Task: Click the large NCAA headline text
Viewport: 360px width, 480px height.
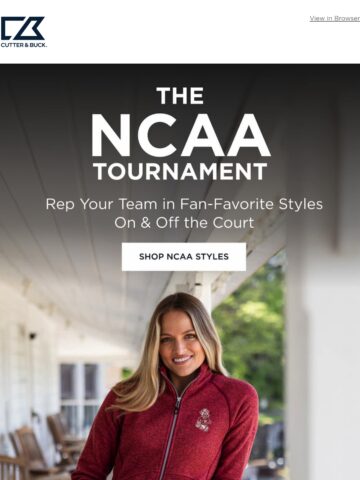Action: pos(180,135)
